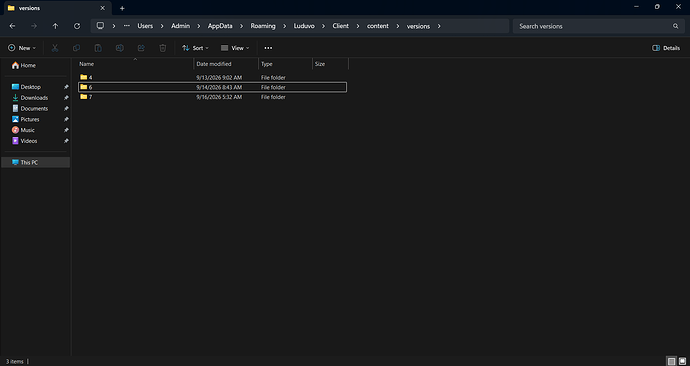Click the search magnifier icon
This screenshot has height=366, width=690.
click(x=675, y=26)
